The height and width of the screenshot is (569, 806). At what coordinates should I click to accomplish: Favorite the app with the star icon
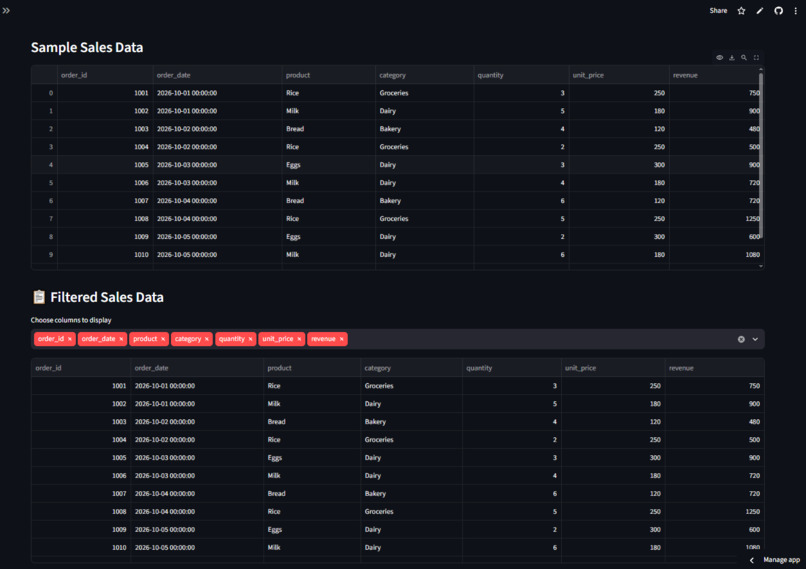741,11
